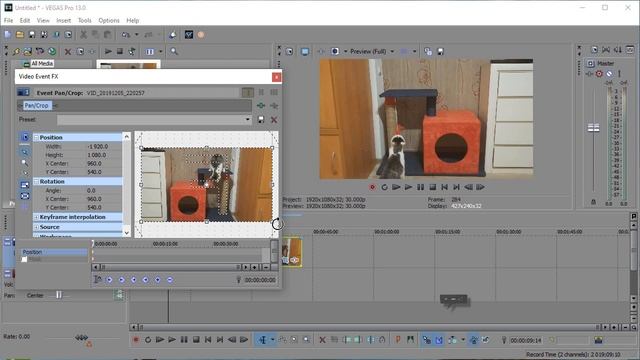The width and height of the screenshot is (640, 360).
Task: Open Normal Edit tool dropdown in transport bar
Action: (272, 340)
